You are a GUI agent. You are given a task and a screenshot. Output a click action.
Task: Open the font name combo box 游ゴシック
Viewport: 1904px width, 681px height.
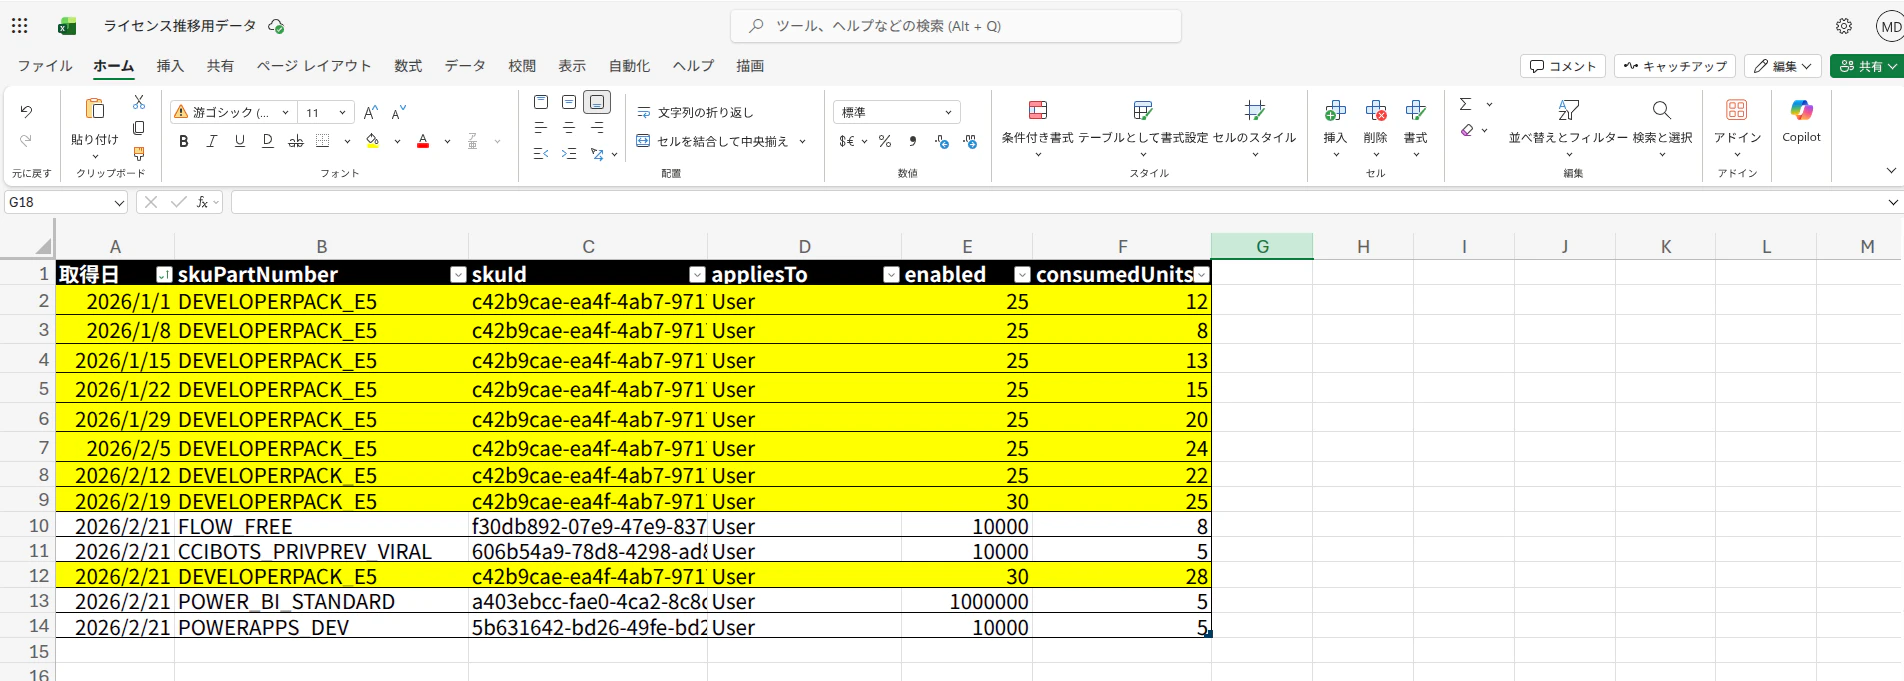pyautogui.click(x=233, y=113)
